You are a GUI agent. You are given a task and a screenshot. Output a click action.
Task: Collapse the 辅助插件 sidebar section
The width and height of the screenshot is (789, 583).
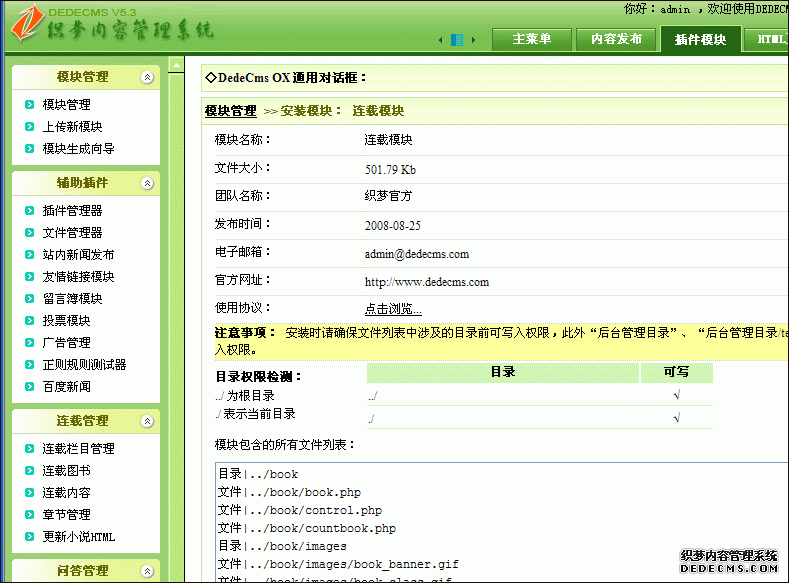[x=147, y=184]
